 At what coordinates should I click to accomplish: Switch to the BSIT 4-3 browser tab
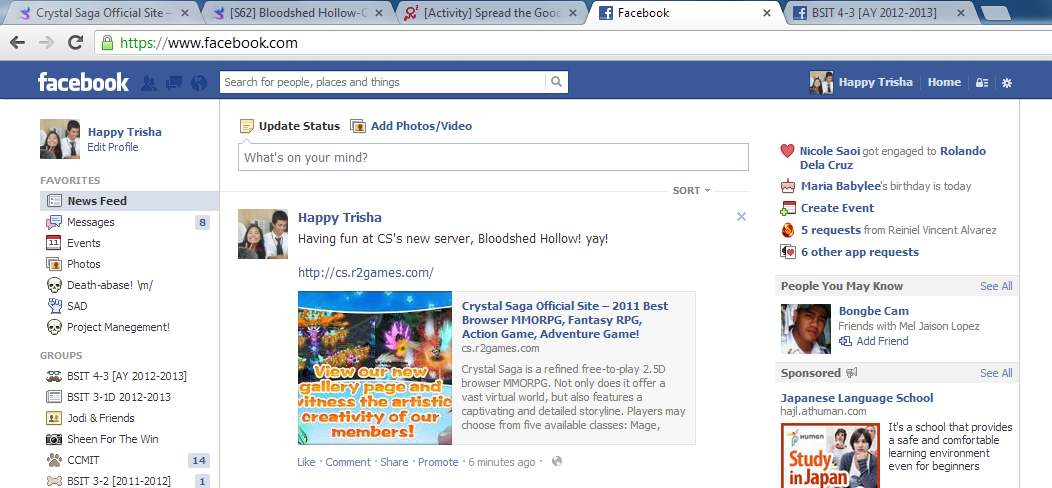tap(870, 13)
